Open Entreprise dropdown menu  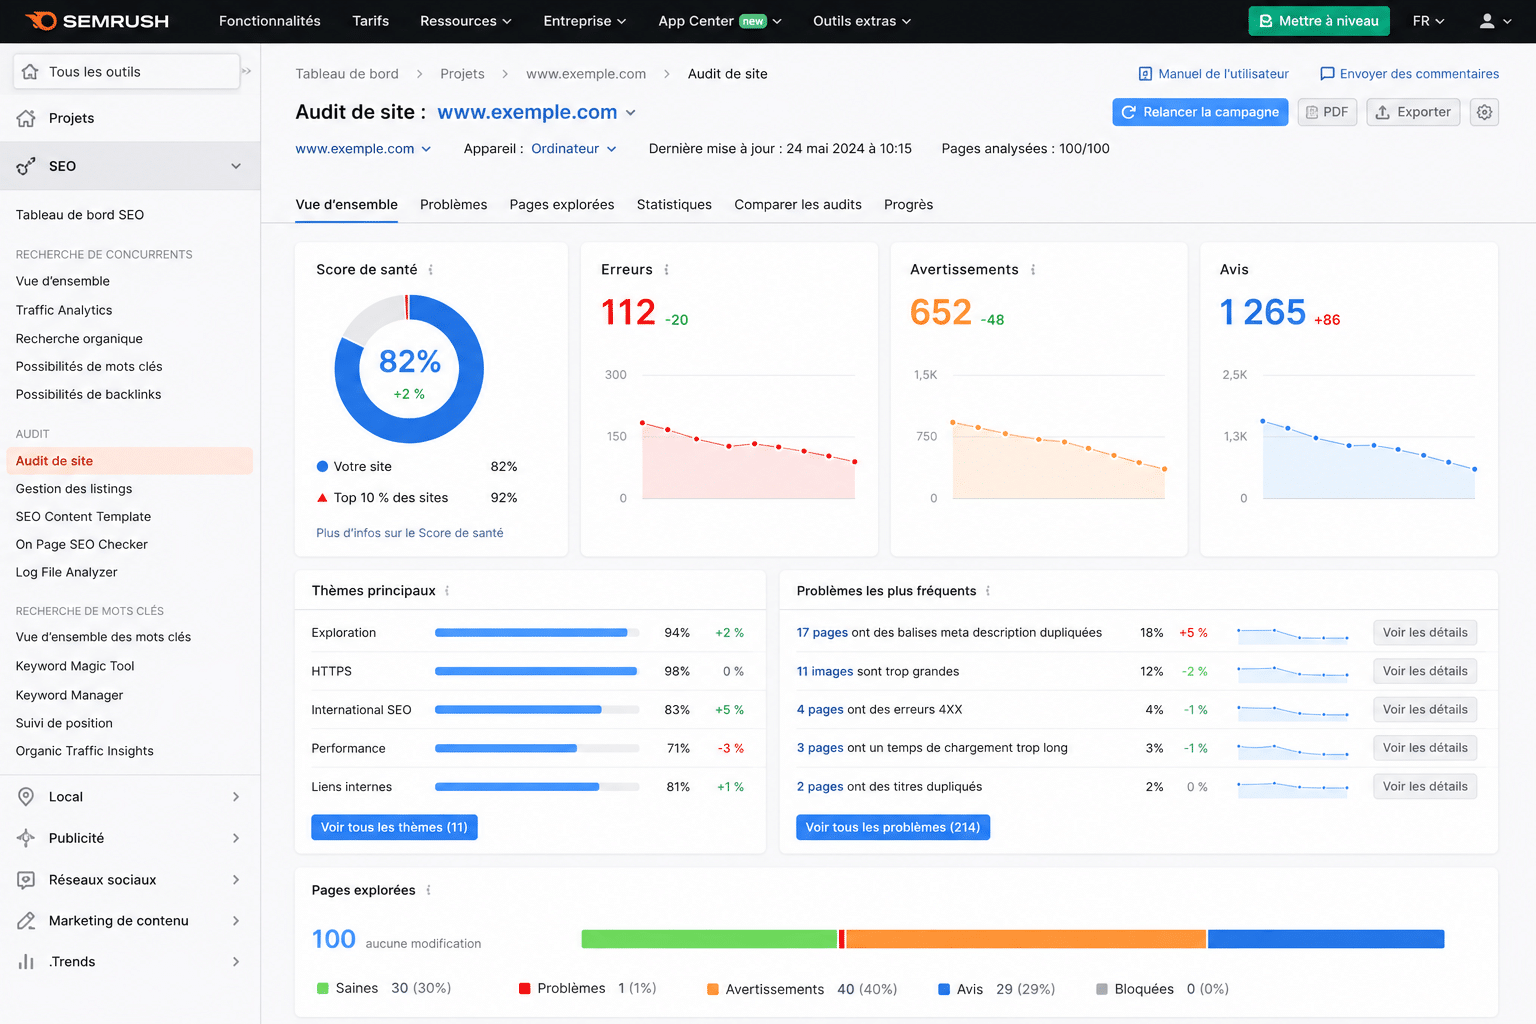coord(585,21)
